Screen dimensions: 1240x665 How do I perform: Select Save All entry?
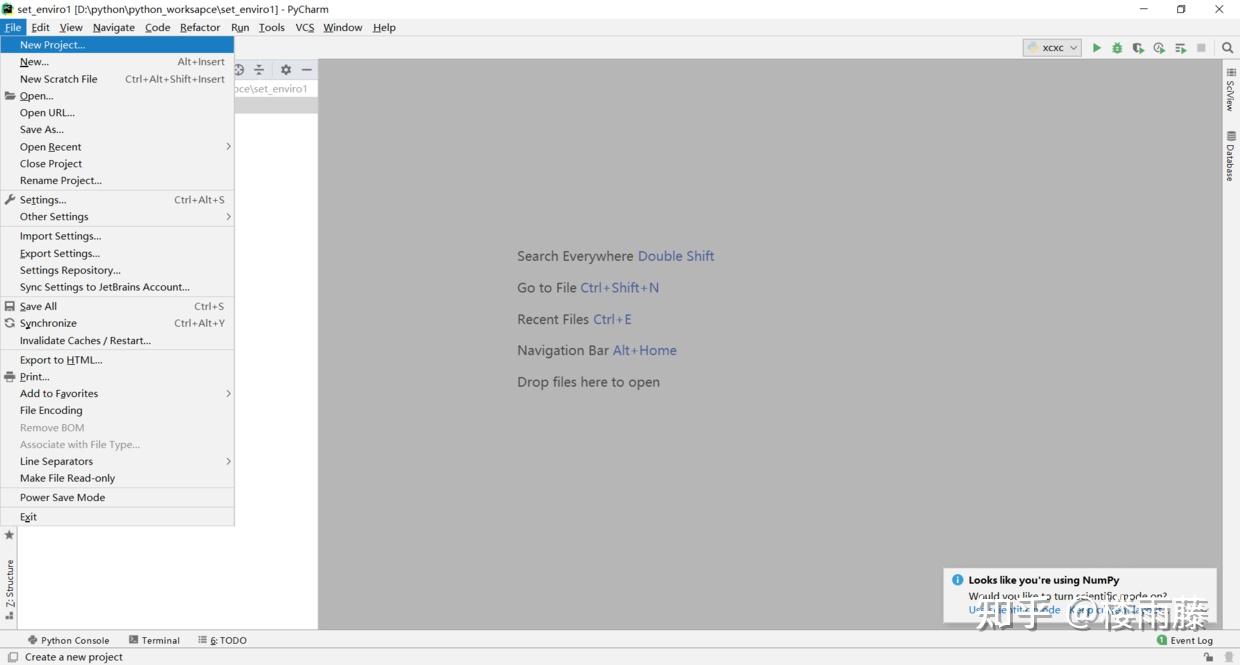117,307
